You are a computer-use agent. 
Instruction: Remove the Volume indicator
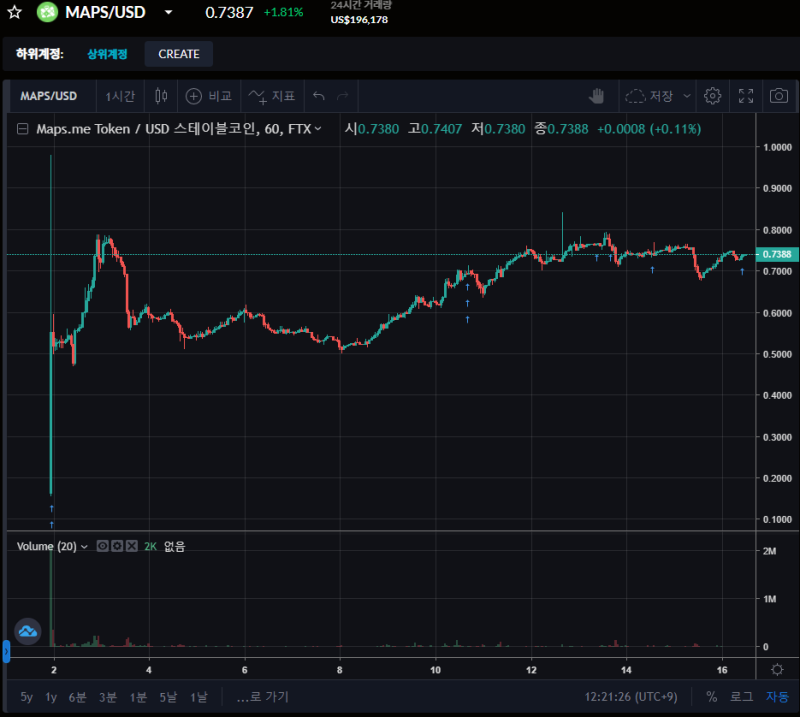pyautogui.click(x=132, y=547)
